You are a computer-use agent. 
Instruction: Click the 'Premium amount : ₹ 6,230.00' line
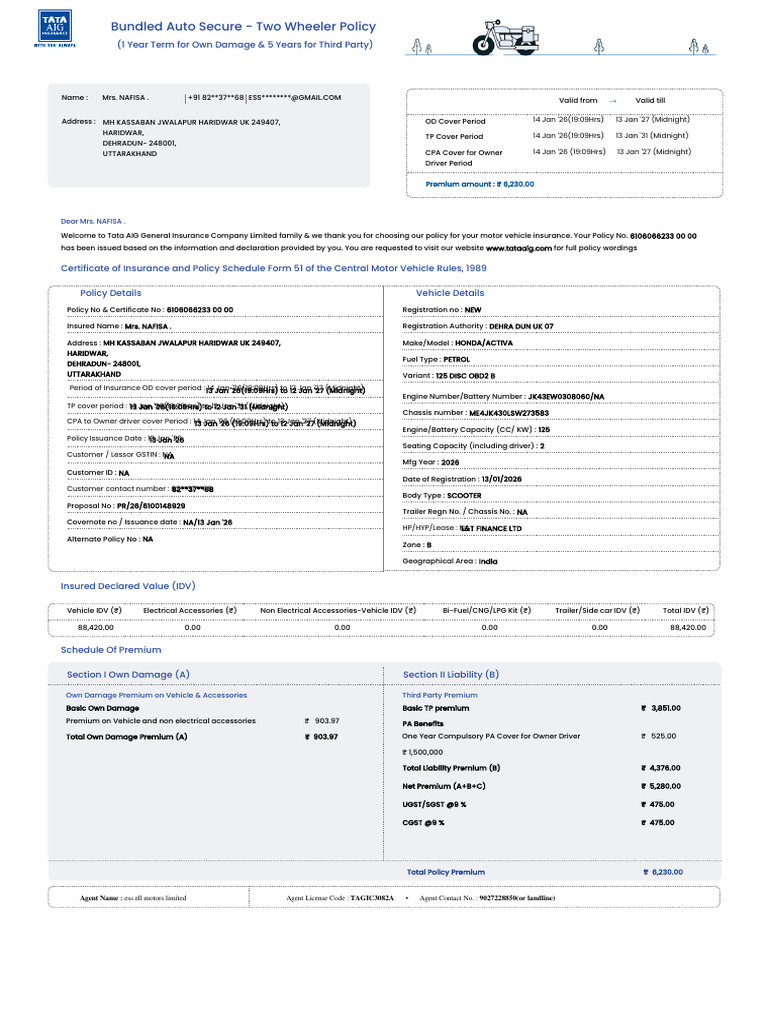pyautogui.click(x=479, y=184)
